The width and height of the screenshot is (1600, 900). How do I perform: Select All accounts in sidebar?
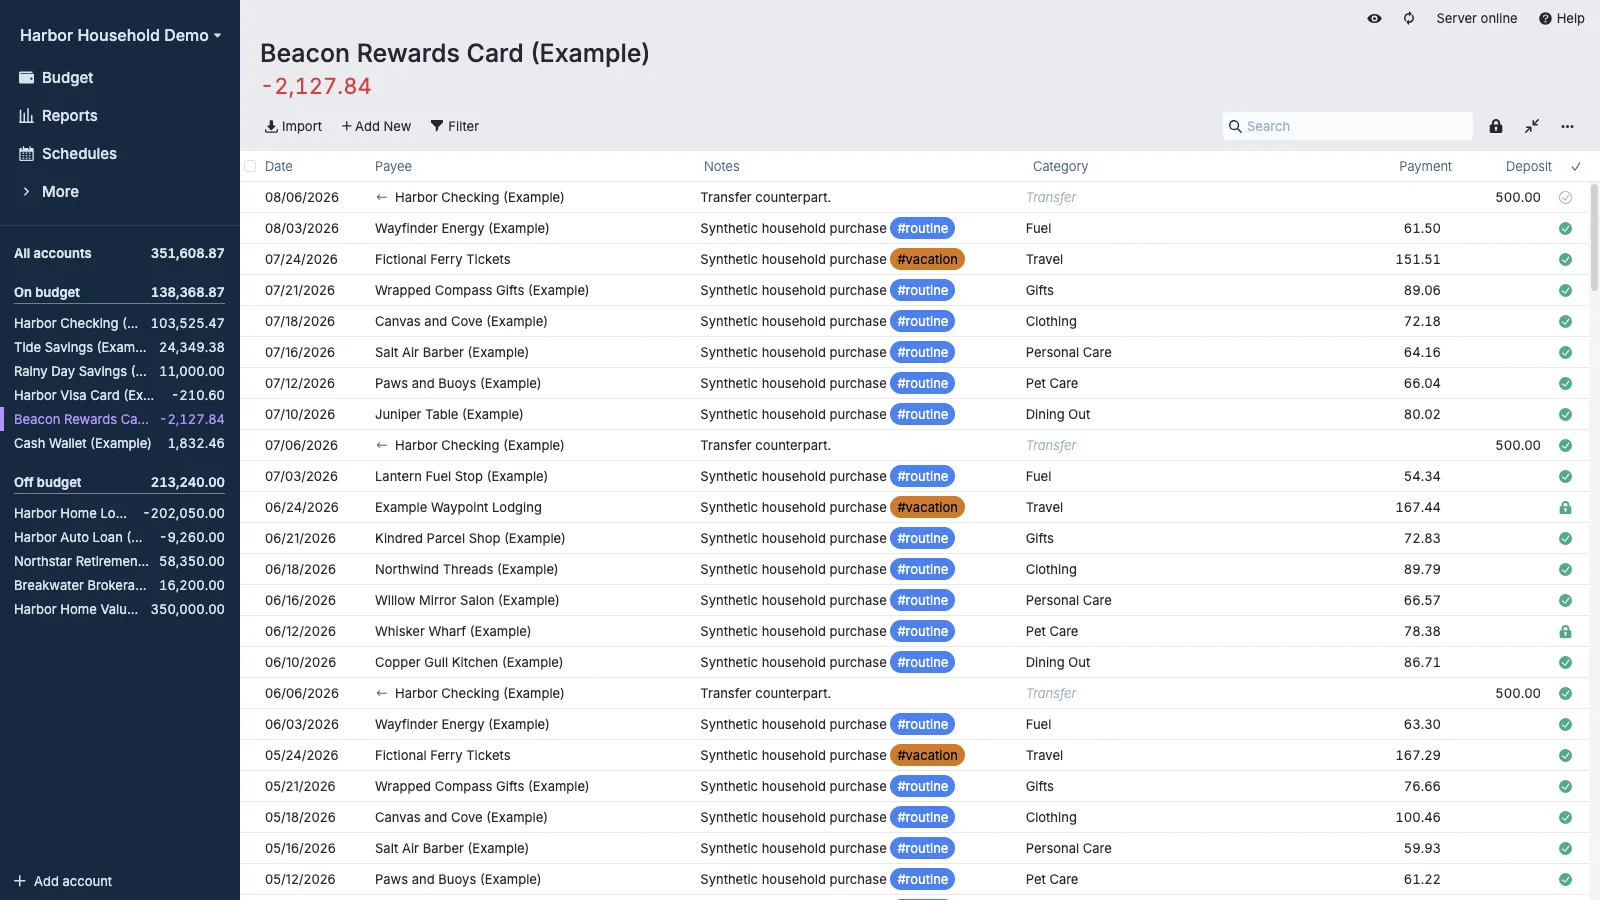click(x=120, y=253)
